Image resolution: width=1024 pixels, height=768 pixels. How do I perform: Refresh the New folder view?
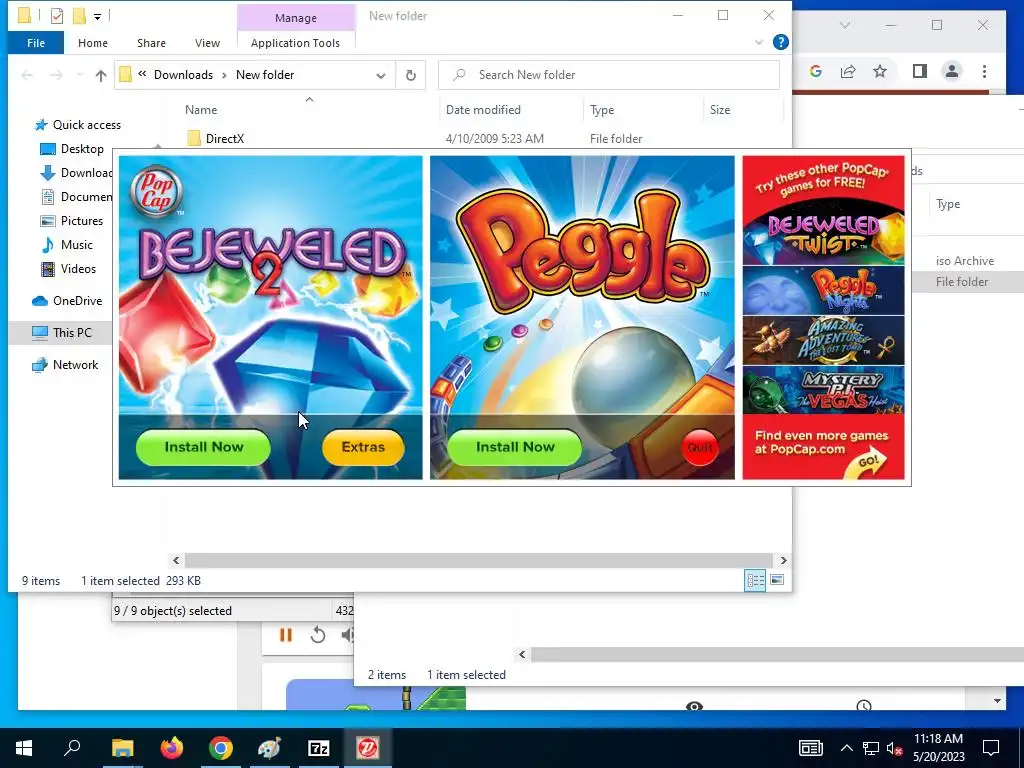(411, 75)
